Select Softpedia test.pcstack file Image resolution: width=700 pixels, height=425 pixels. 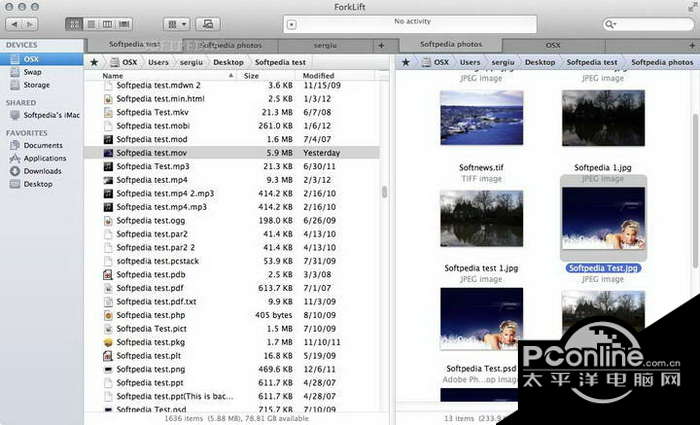pos(232,261)
